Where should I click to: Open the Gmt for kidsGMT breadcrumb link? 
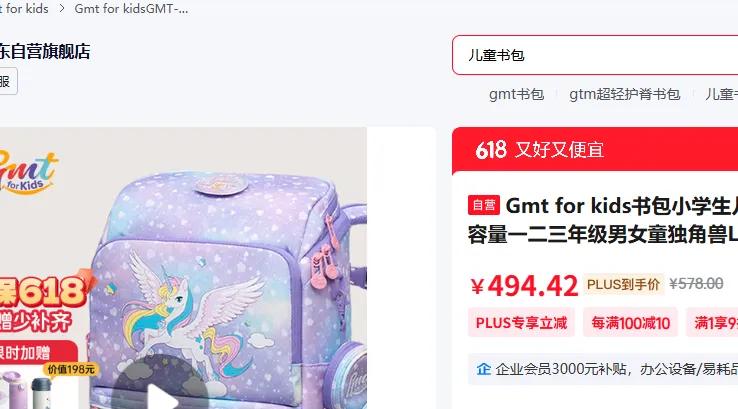[x=131, y=8]
